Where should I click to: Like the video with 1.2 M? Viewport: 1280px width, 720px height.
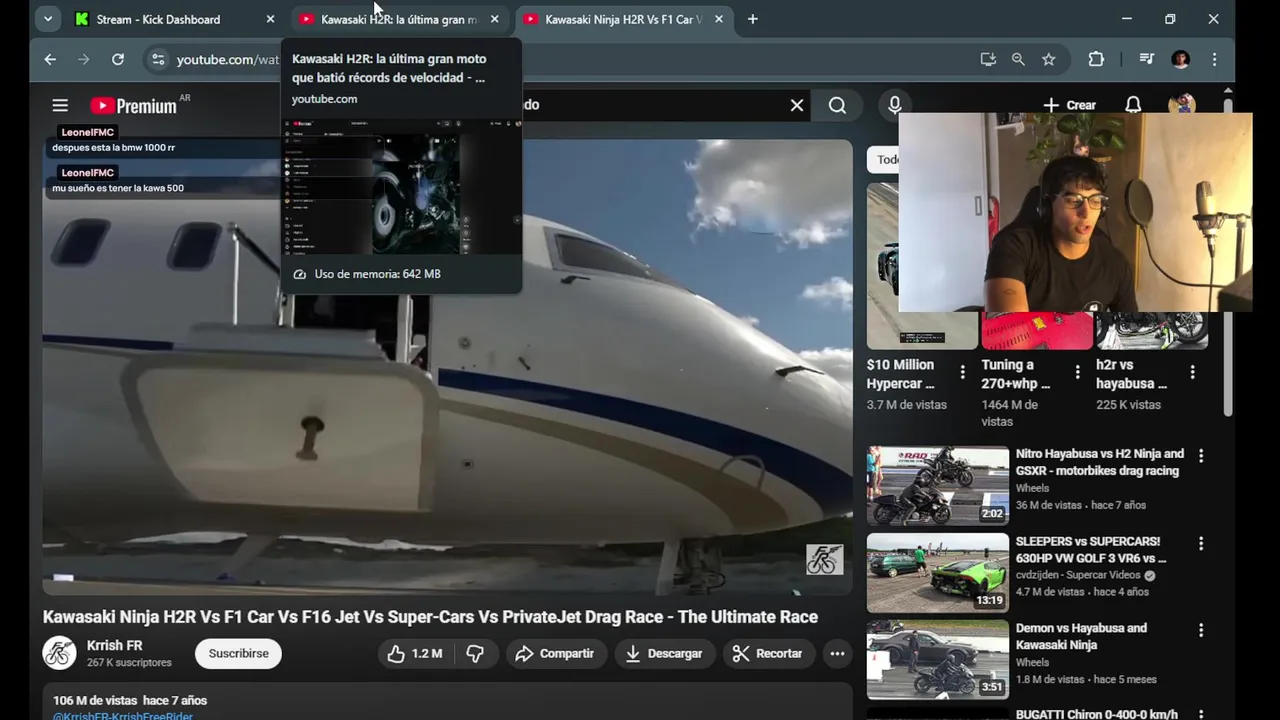[415, 653]
